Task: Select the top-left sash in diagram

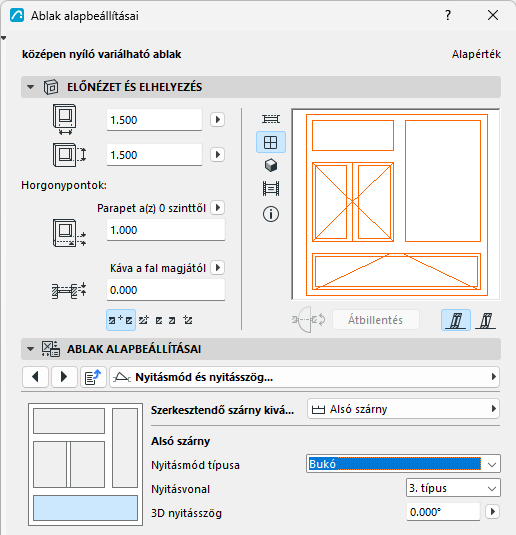Action: tap(69, 421)
